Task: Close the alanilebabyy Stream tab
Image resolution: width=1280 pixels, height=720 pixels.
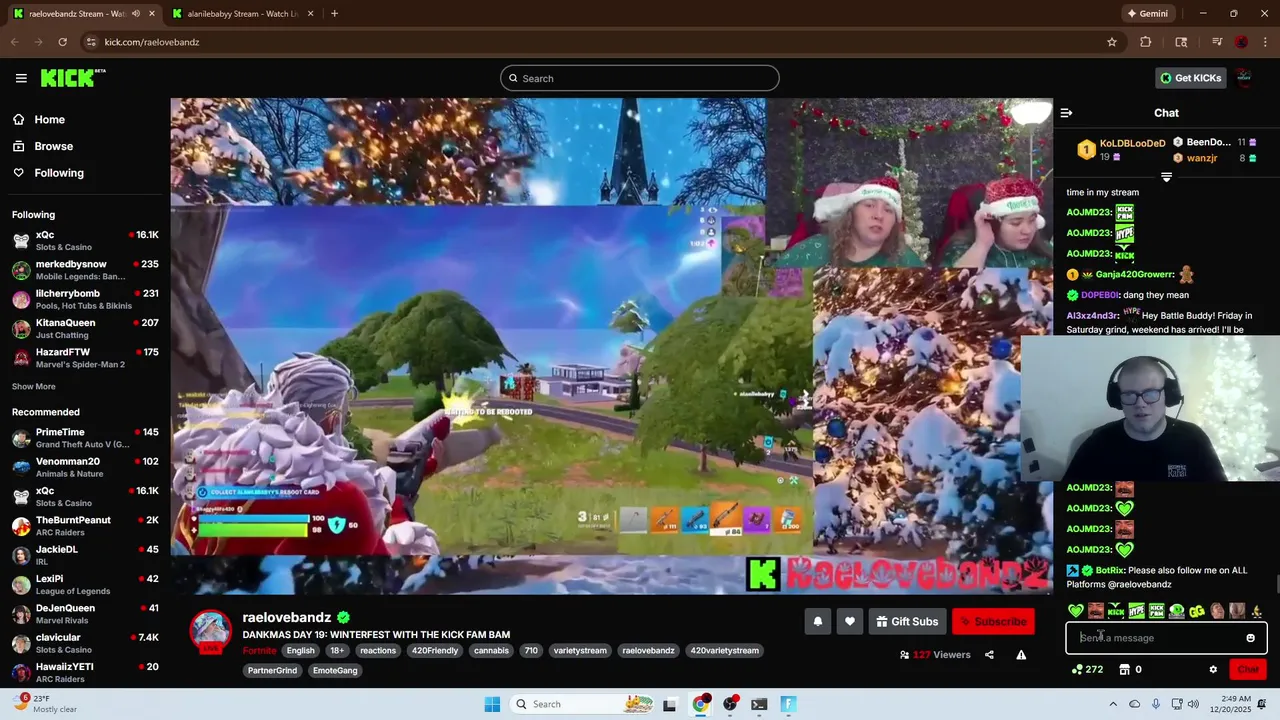Action: 310,14
